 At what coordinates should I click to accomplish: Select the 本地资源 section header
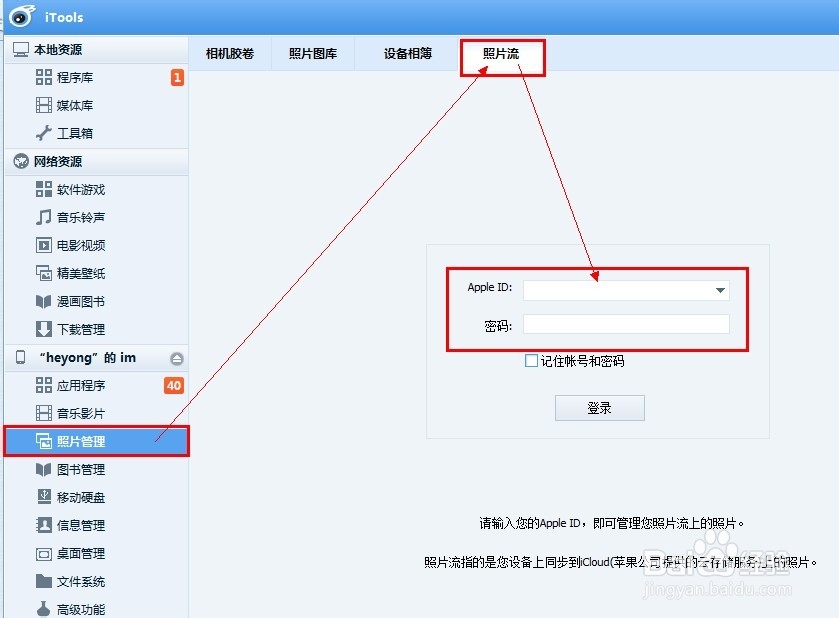click(x=96, y=50)
